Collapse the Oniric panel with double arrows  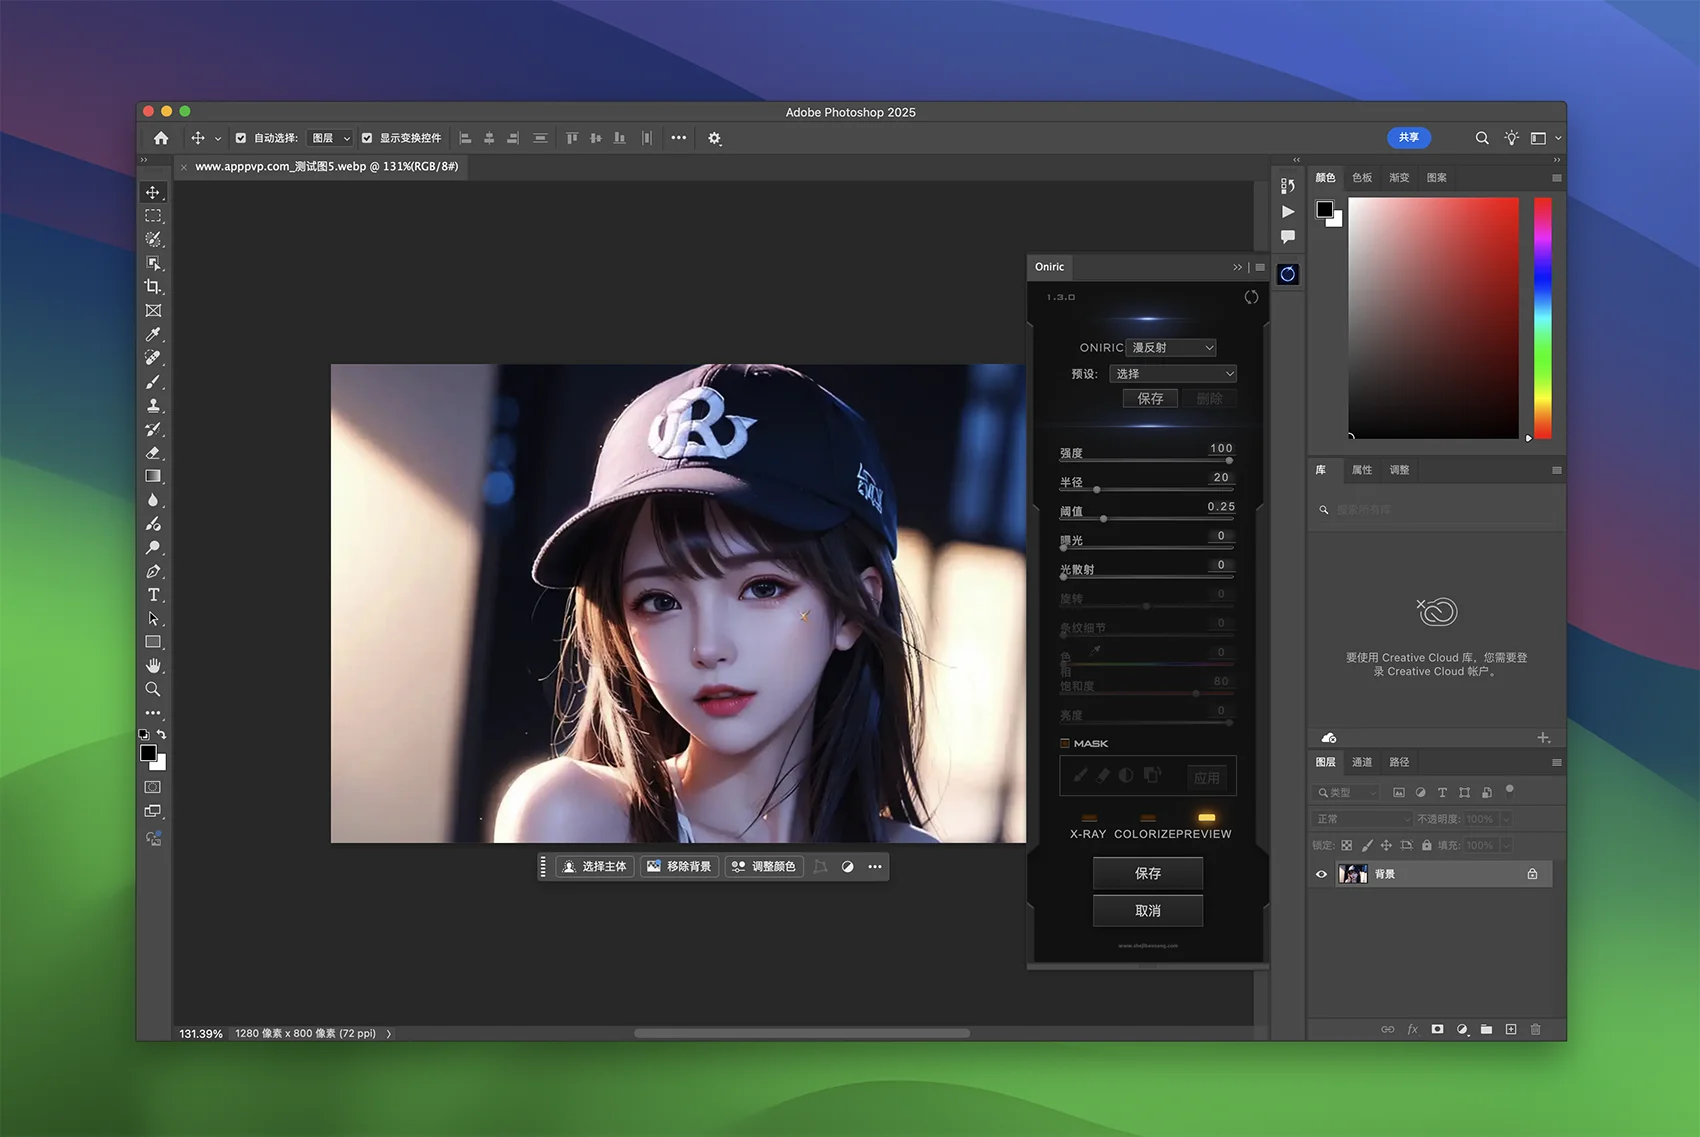point(1237,267)
